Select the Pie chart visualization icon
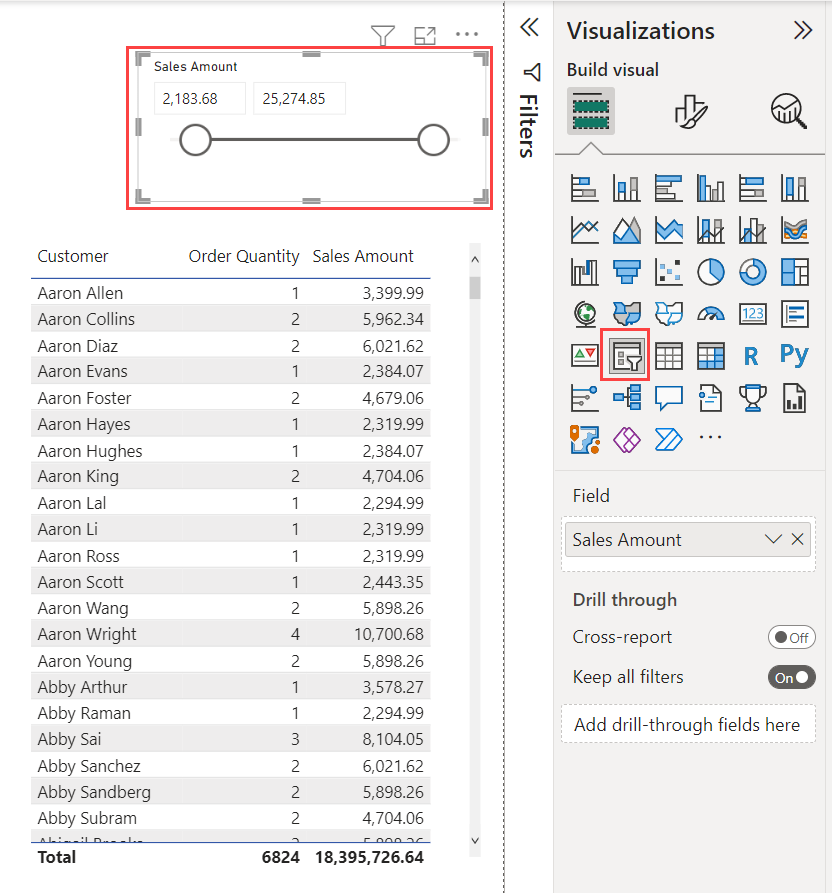This screenshot has width=832, height=893. pyautogui.click(x=710, y=271)
